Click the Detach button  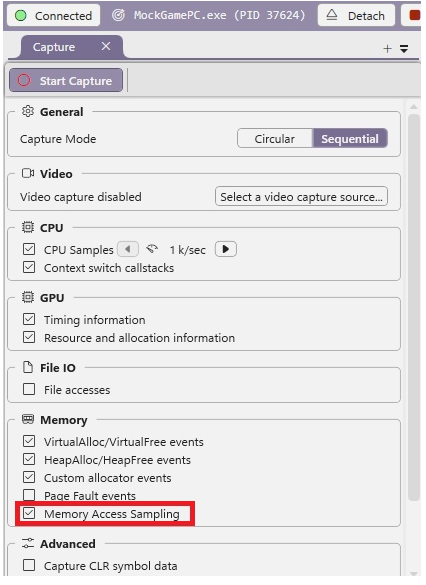tap(357, 16)
